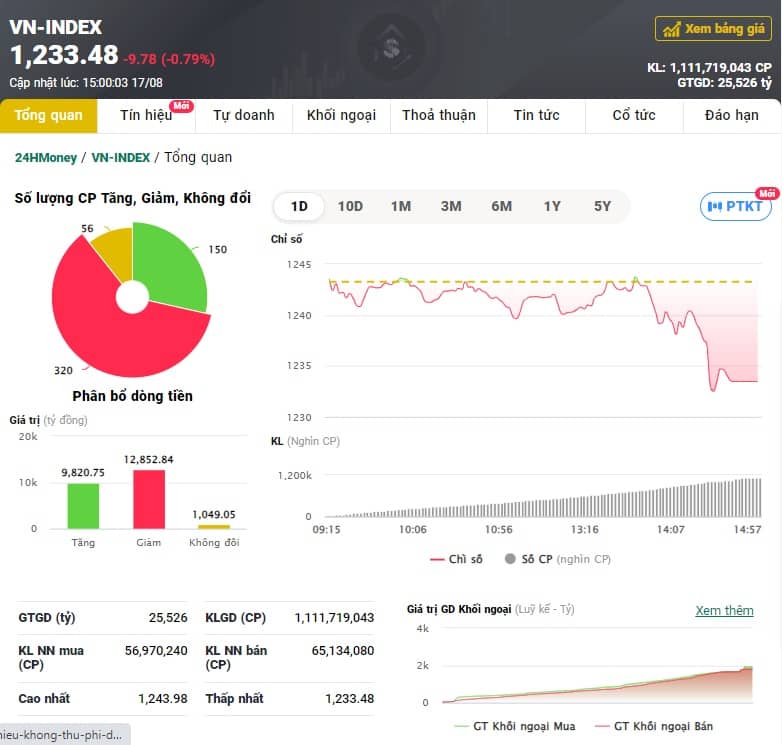The width and height of the screenshot is (782, 745).
Task: Select the 1M chart range
Action: (x=401, y=206)
